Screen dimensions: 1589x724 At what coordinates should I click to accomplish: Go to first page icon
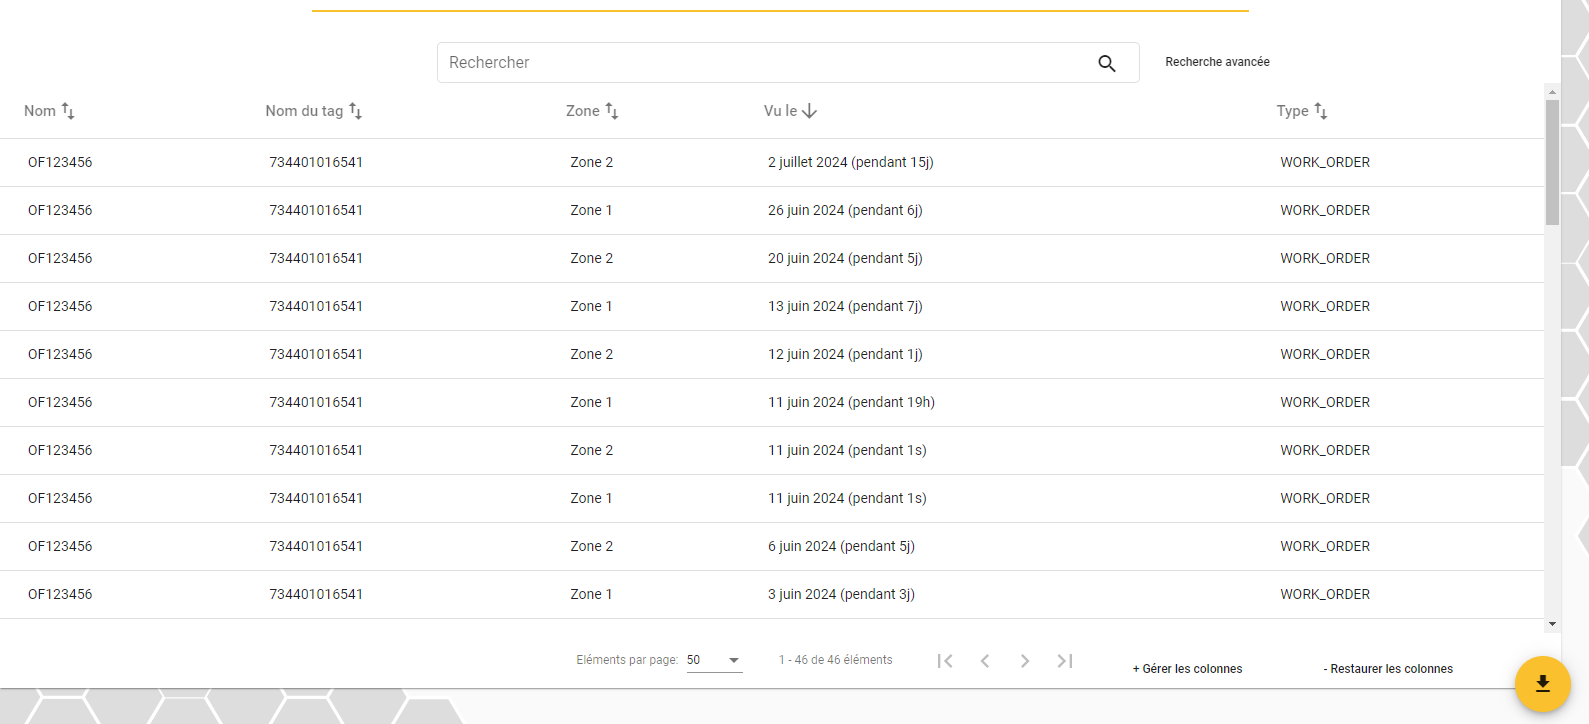[x=945, y=661]
